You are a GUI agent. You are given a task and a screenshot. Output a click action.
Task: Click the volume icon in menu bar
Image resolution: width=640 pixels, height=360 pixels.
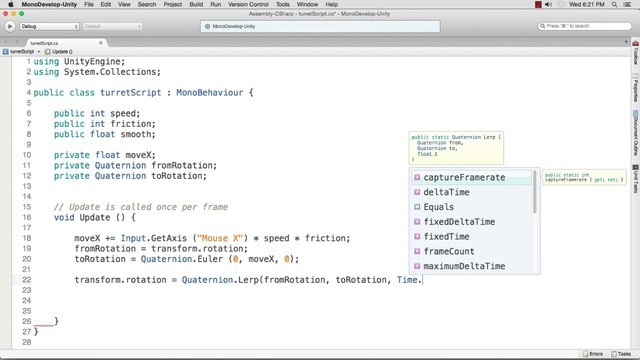click(x=549, y=4)
